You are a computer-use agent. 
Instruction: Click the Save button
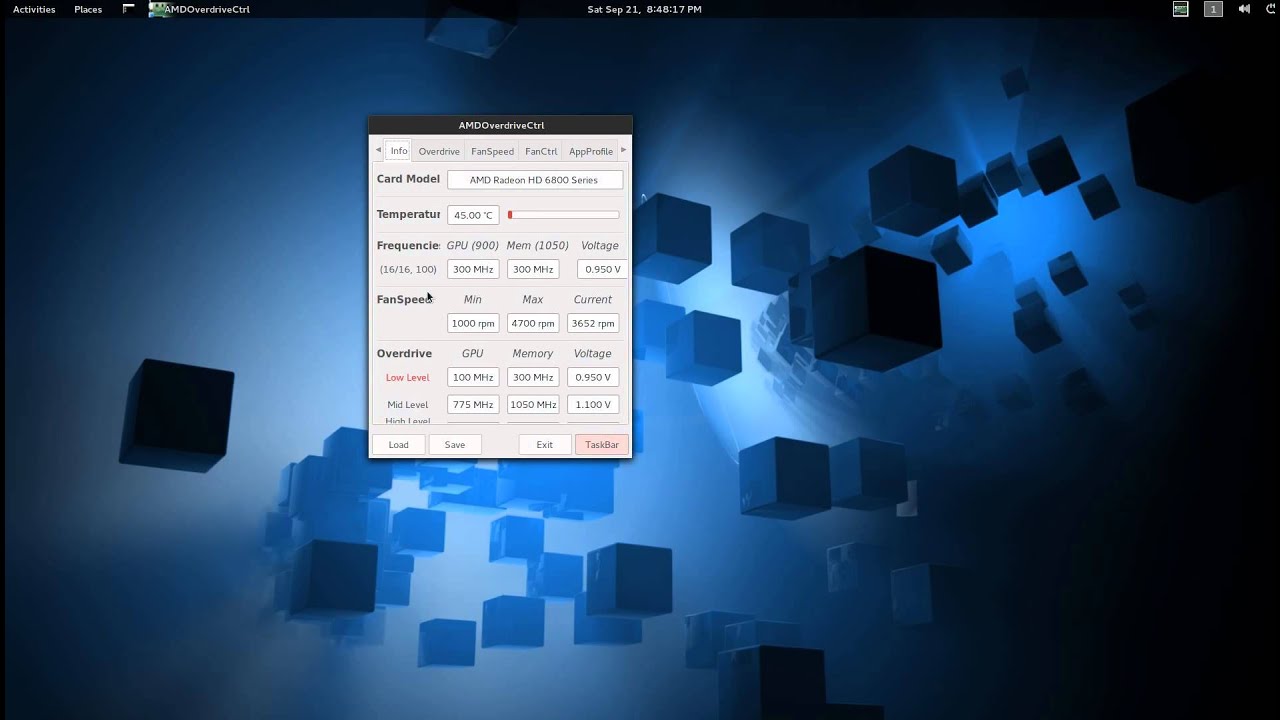tap(455, 444)
